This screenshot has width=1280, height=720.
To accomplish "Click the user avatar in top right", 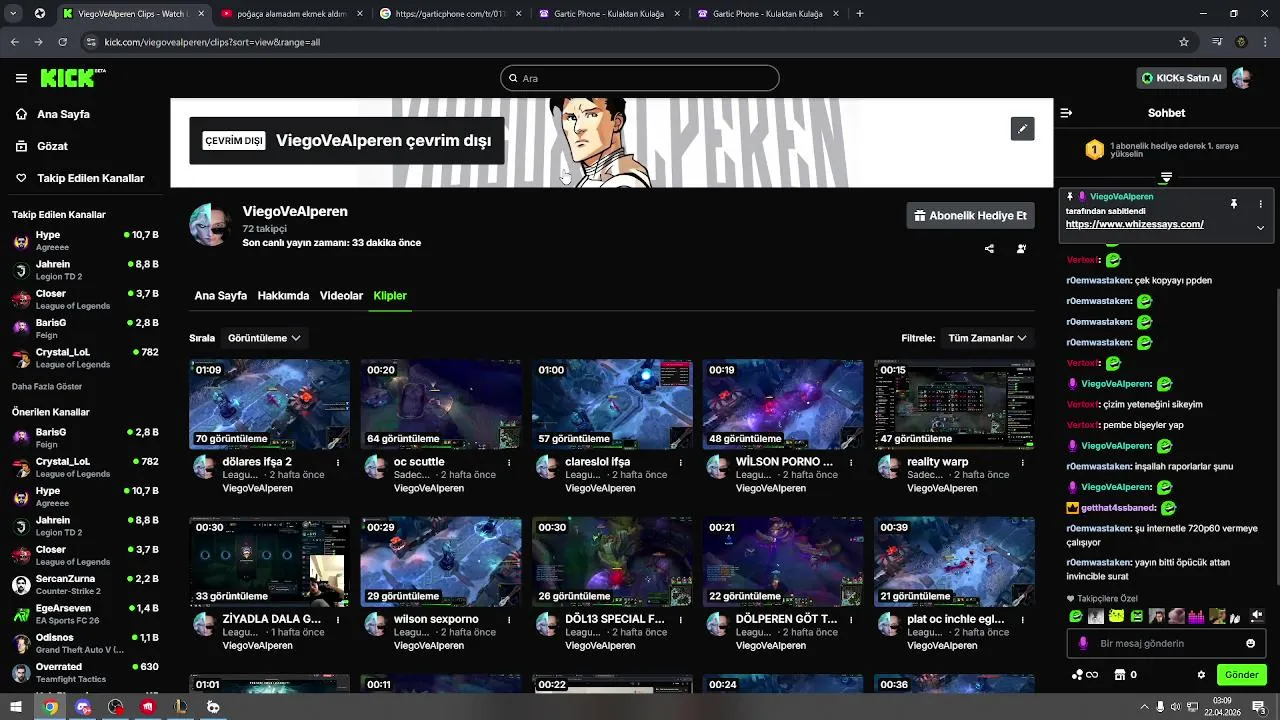I will 1242,78.
